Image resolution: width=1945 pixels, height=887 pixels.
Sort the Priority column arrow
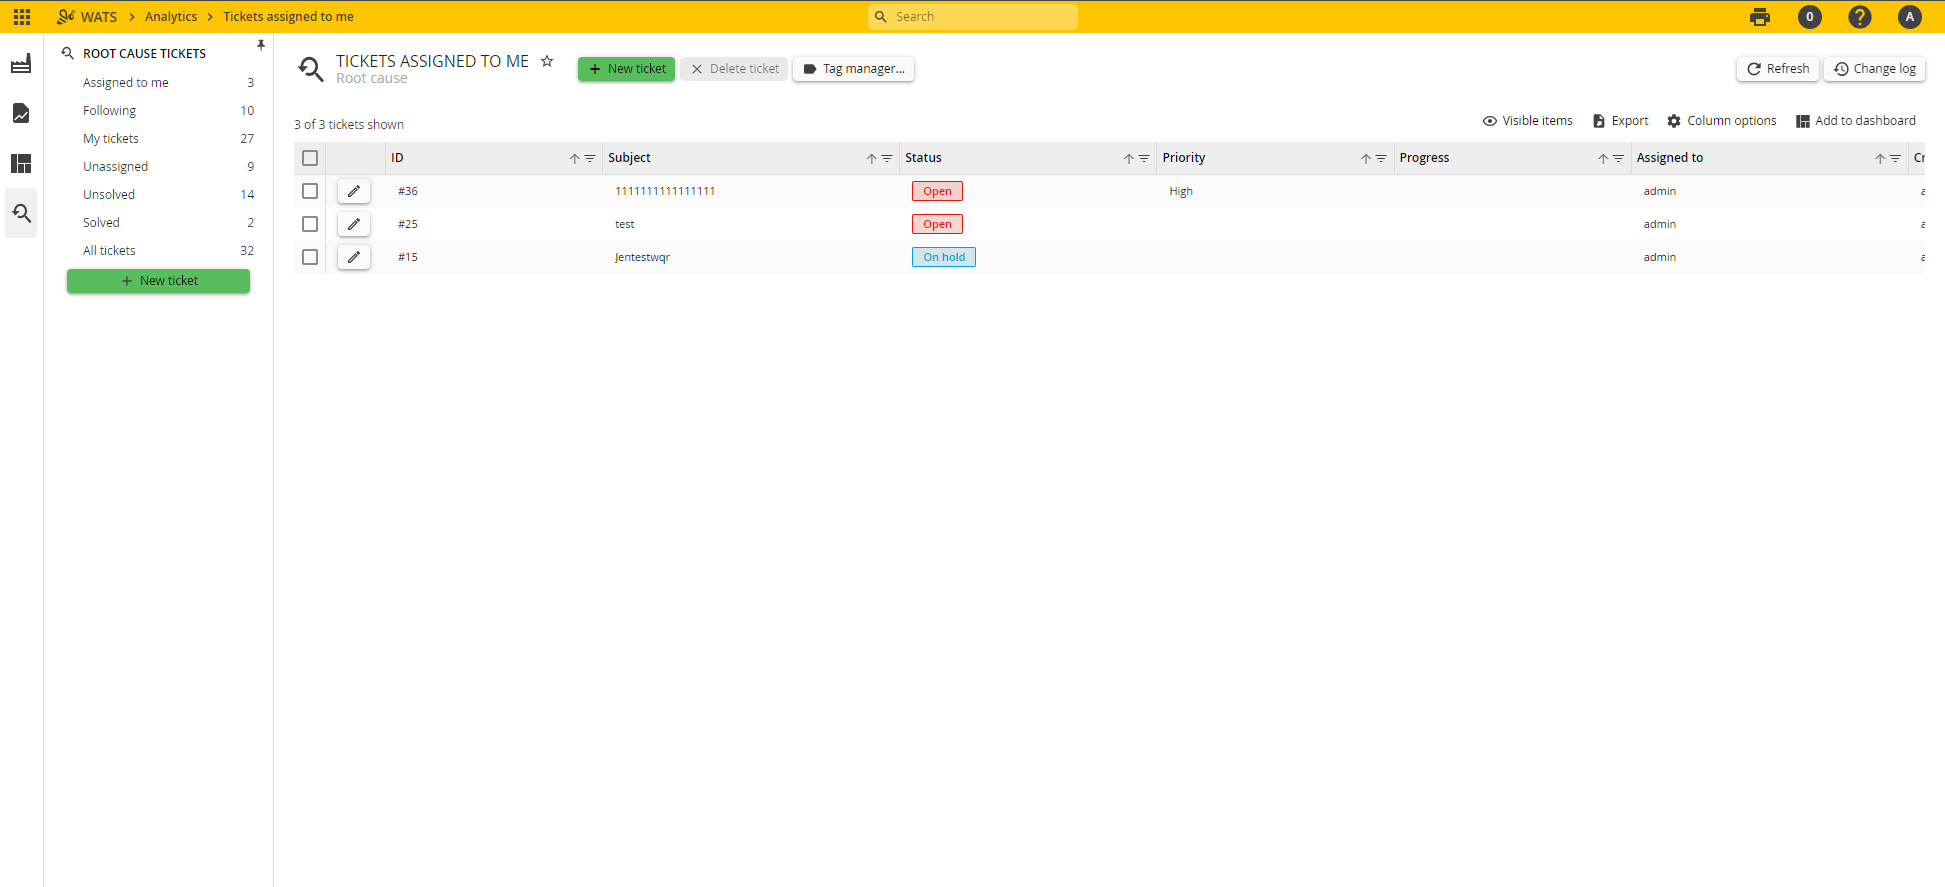(x=1366, y=158)
